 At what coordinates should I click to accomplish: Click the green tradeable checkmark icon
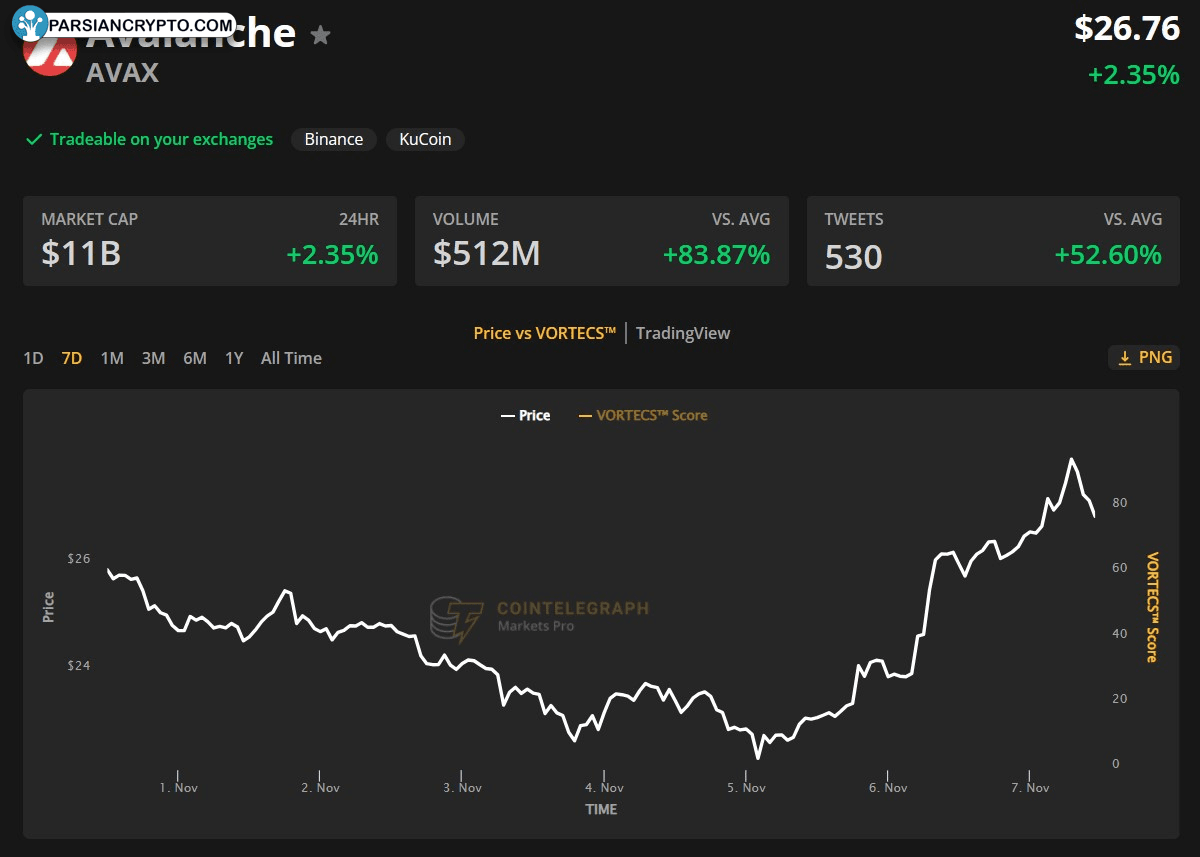[x=34, y=140]
